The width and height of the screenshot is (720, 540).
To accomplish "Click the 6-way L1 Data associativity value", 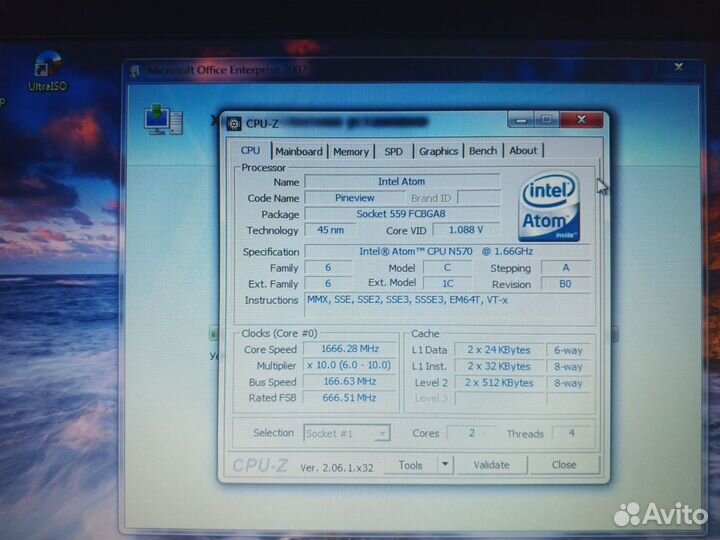I will click(x=568, y=350).
